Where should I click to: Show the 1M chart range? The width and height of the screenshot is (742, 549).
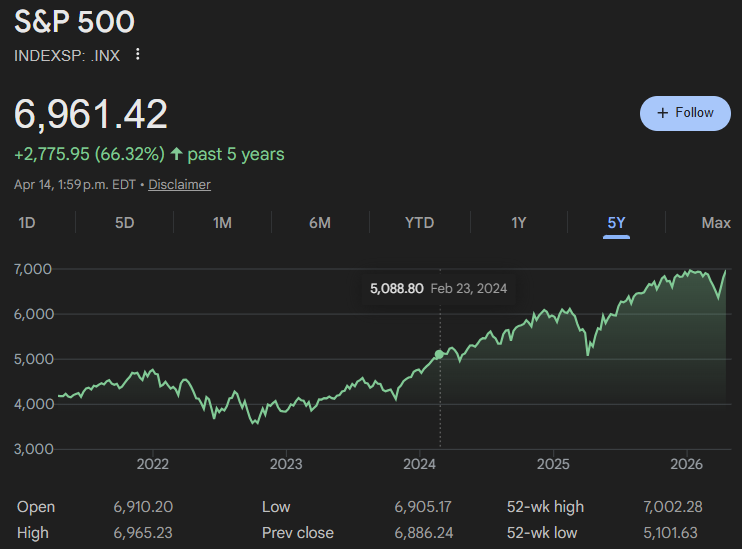[222, 223]
